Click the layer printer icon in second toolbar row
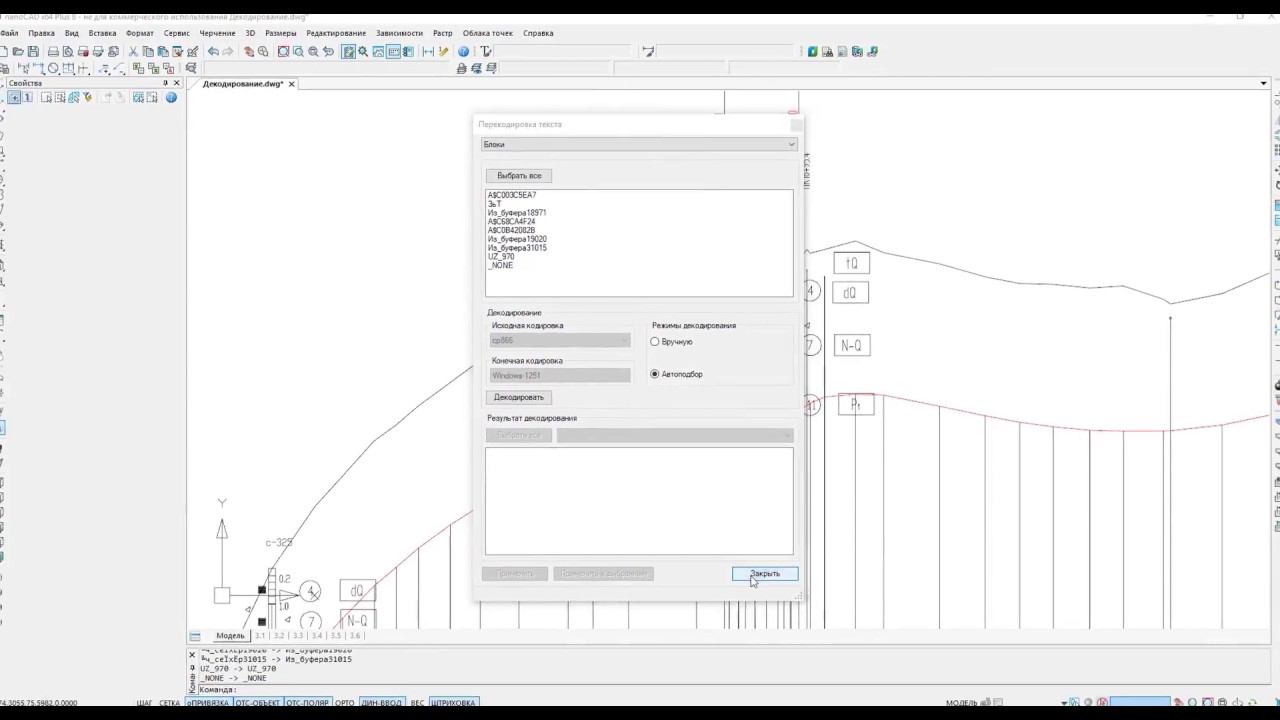 pos(461,69)
